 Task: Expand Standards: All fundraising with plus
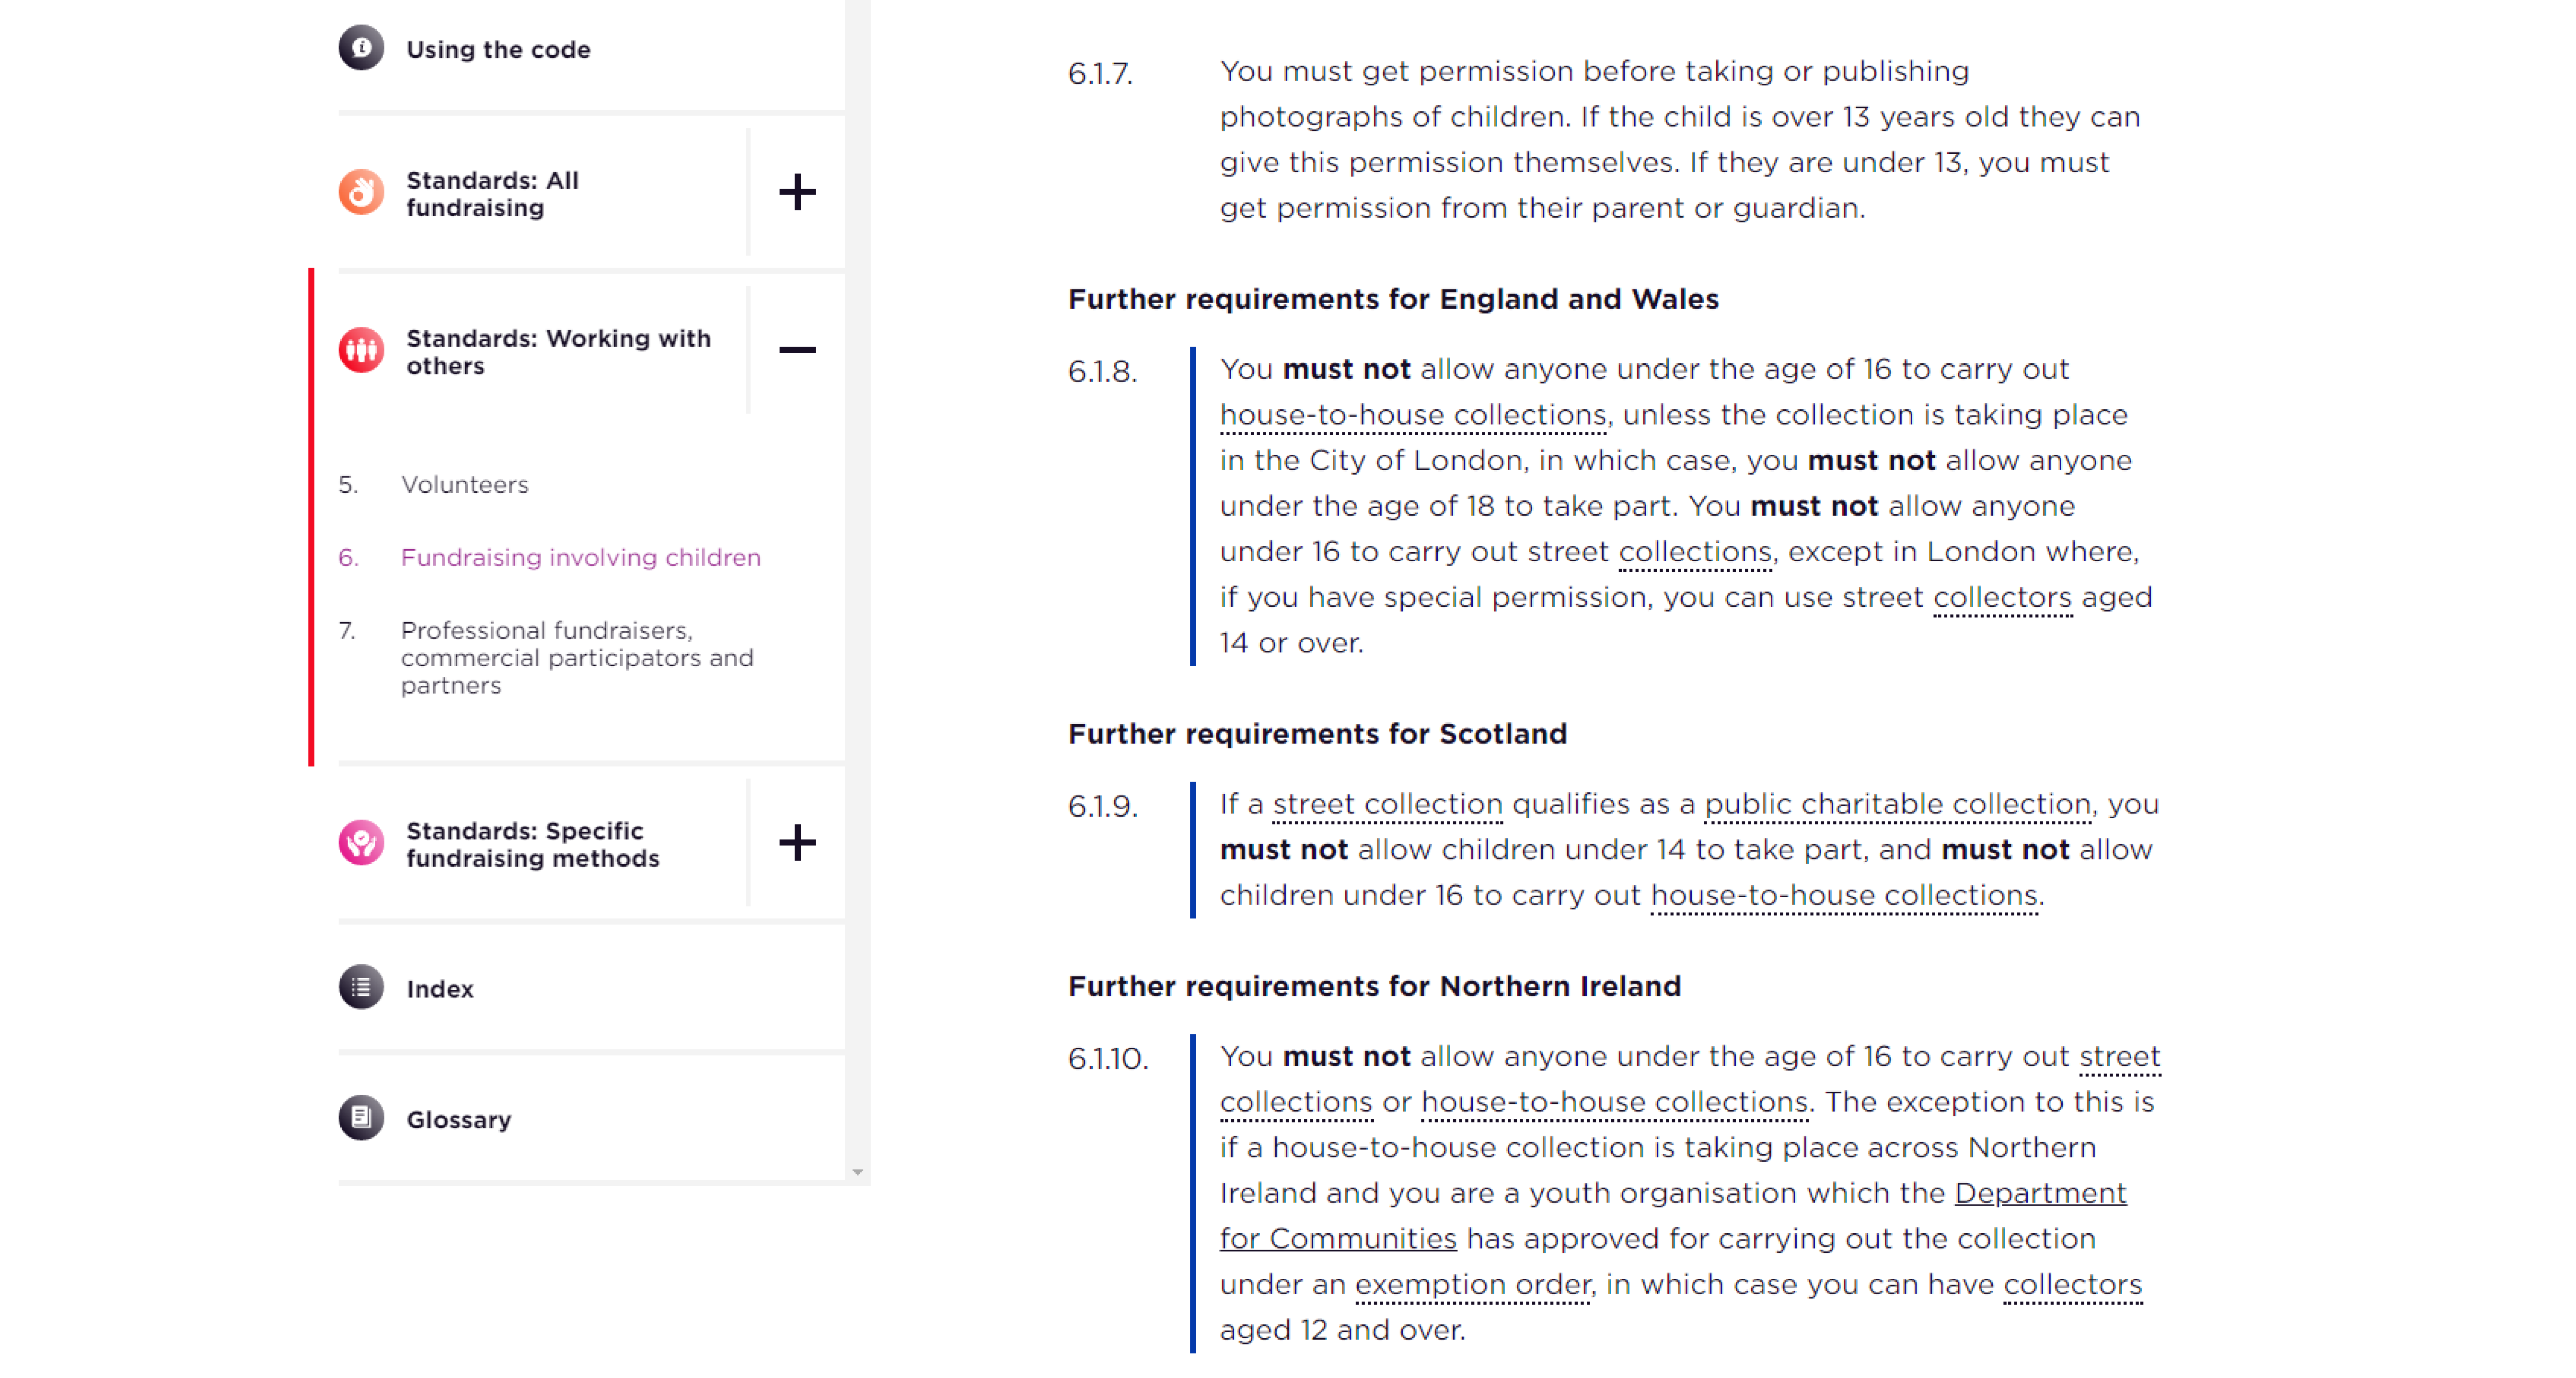[x=797, y=192]
